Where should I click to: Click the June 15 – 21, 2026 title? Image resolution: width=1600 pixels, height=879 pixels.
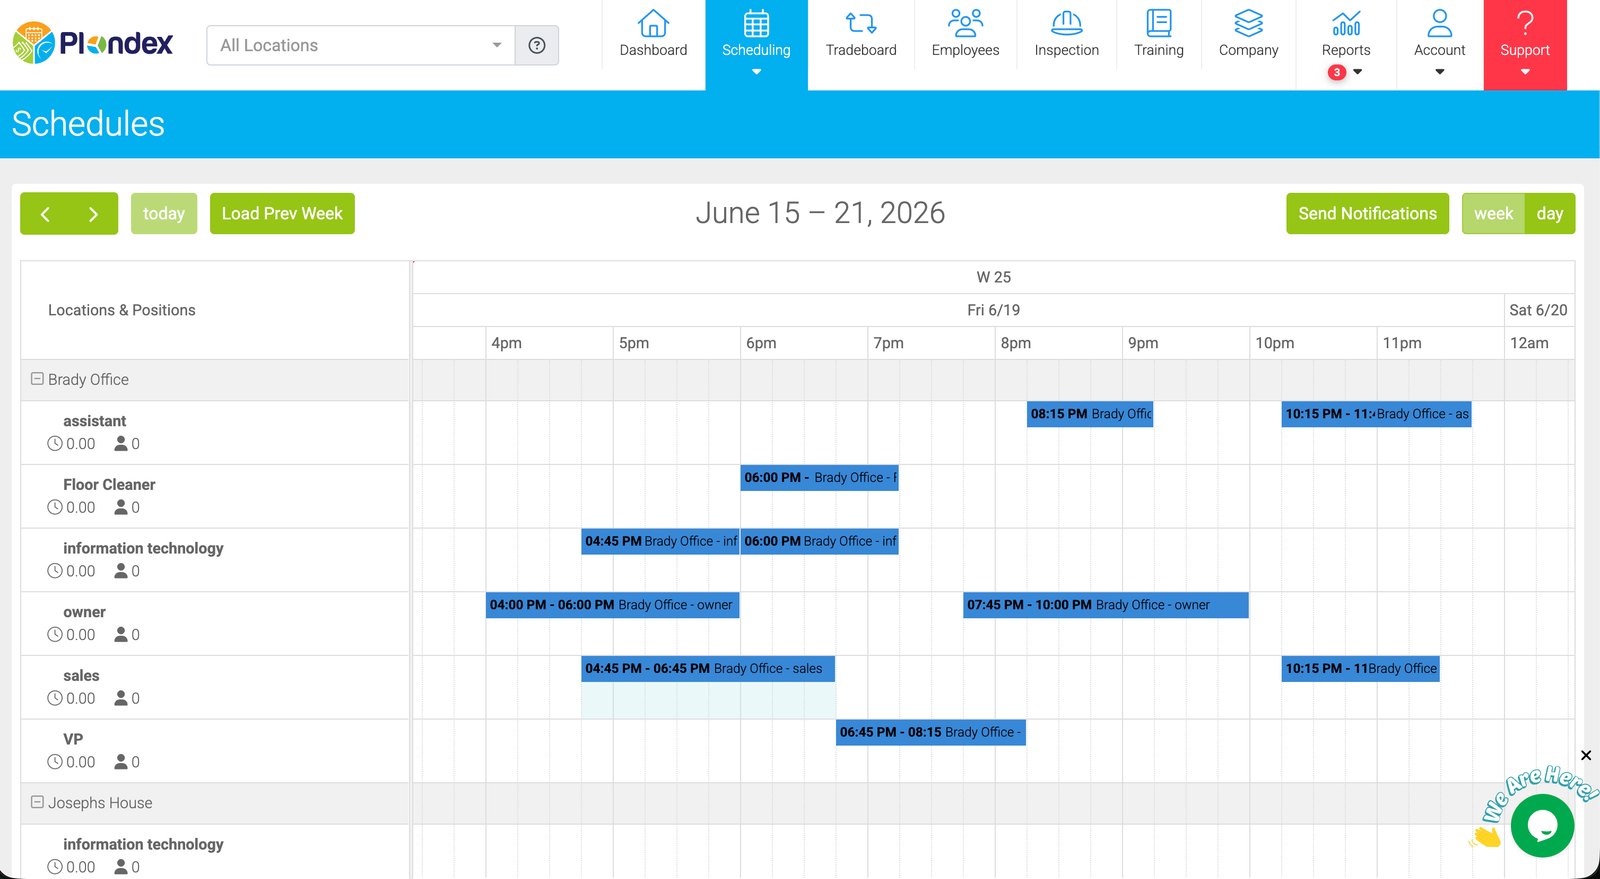[x=820, y=213]
